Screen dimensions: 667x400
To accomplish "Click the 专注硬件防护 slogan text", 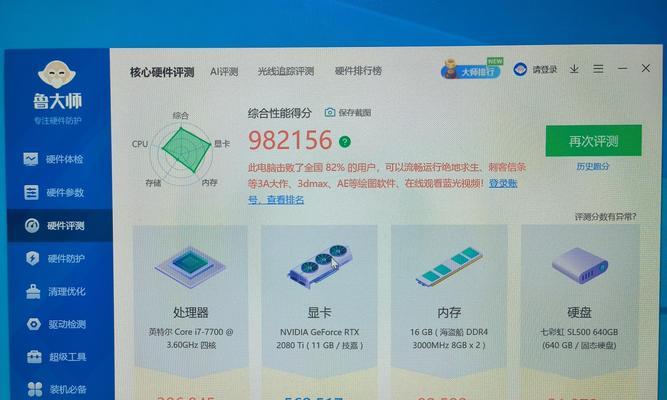I will tap(58, 121).
